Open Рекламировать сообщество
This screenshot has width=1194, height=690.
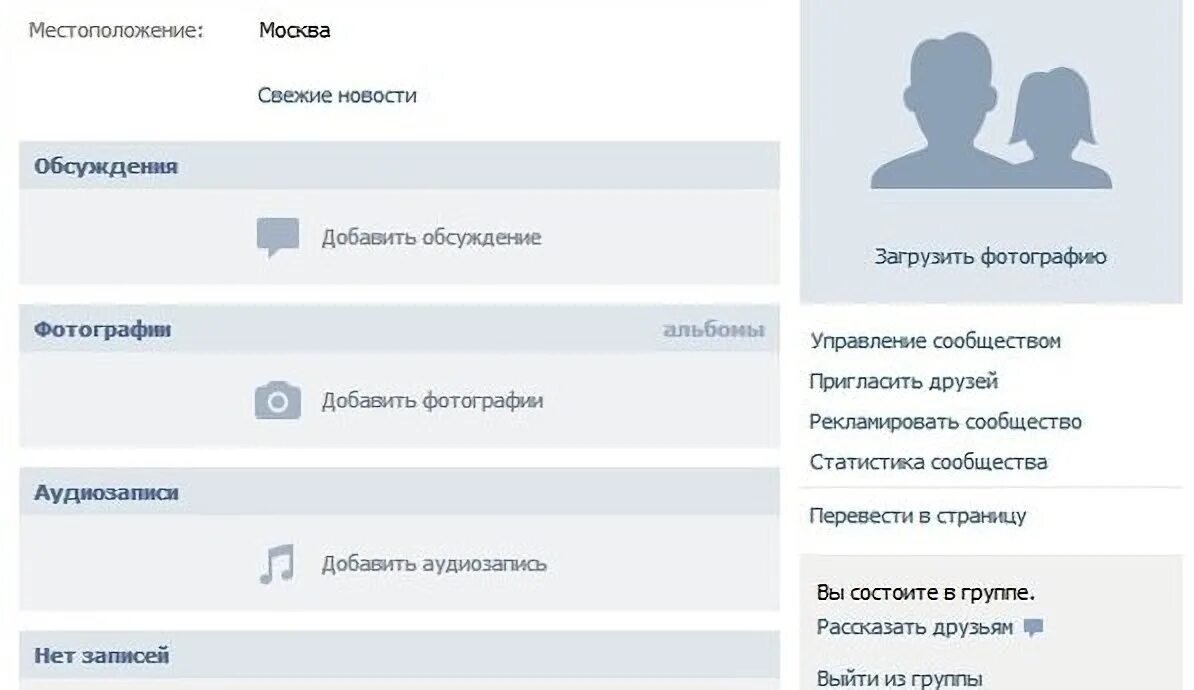(x=945, y=422)
